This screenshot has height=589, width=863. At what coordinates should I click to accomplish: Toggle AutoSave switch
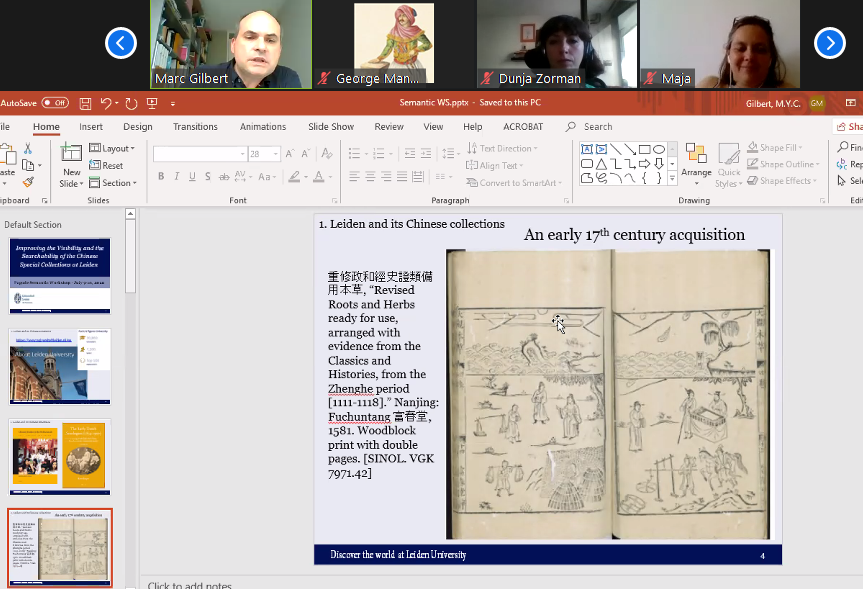[55, 102]
